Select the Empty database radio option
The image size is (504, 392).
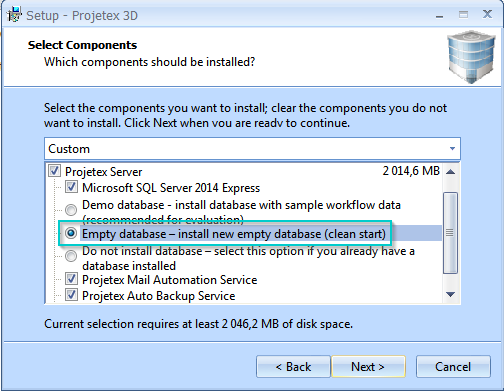71,233
